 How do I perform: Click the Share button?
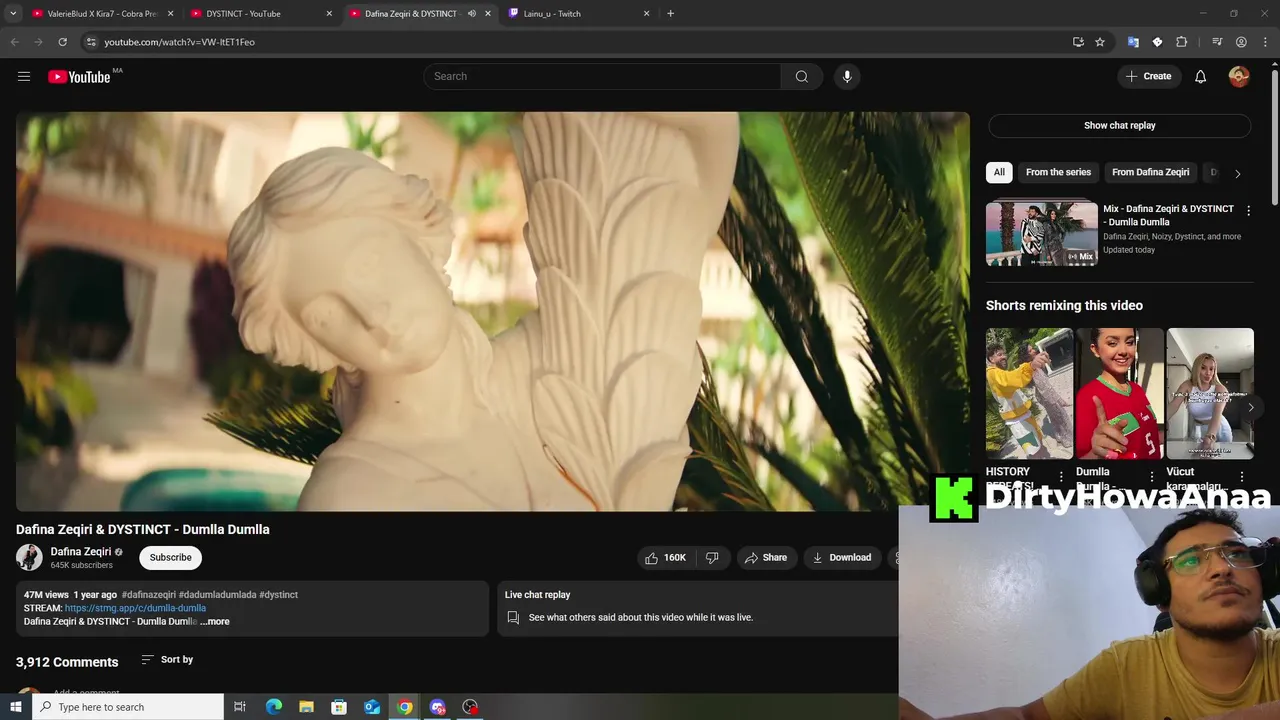pyautogui.click(x=766, y=558)
